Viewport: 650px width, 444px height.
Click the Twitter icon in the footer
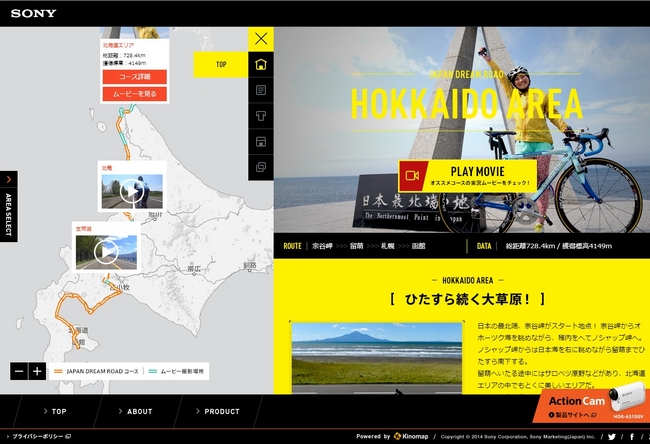(612, 437)
